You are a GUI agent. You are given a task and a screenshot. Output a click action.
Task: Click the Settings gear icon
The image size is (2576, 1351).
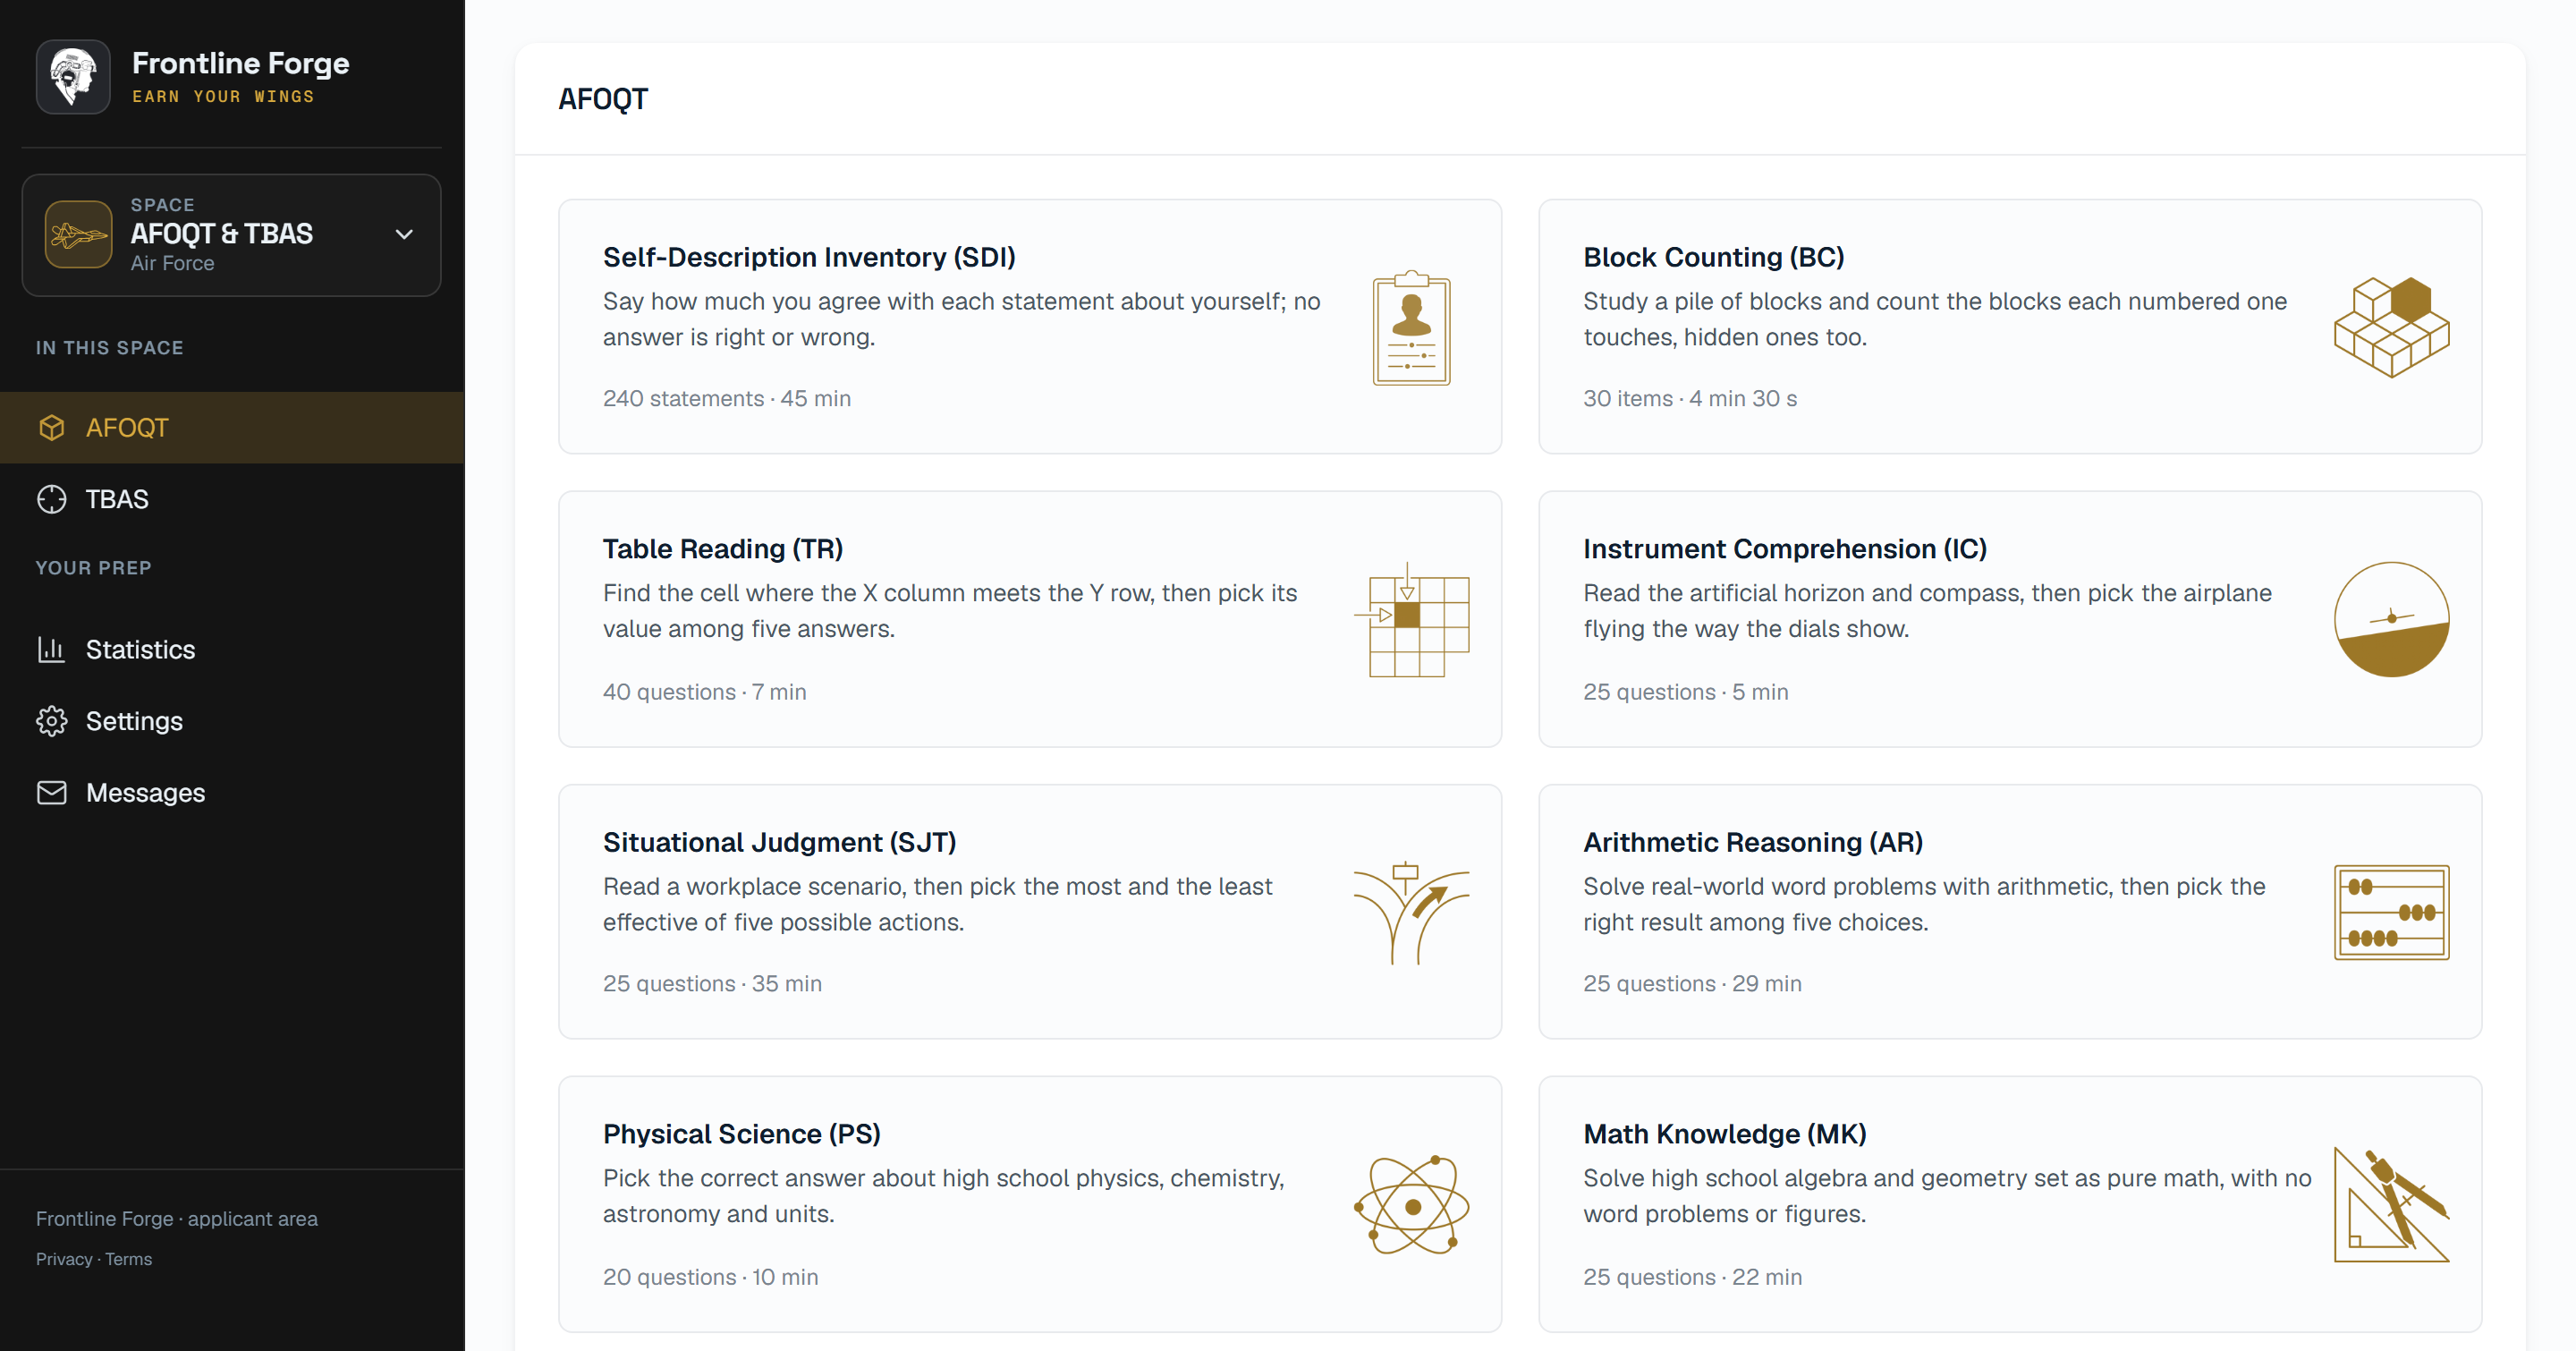click(x=52, y=721)
